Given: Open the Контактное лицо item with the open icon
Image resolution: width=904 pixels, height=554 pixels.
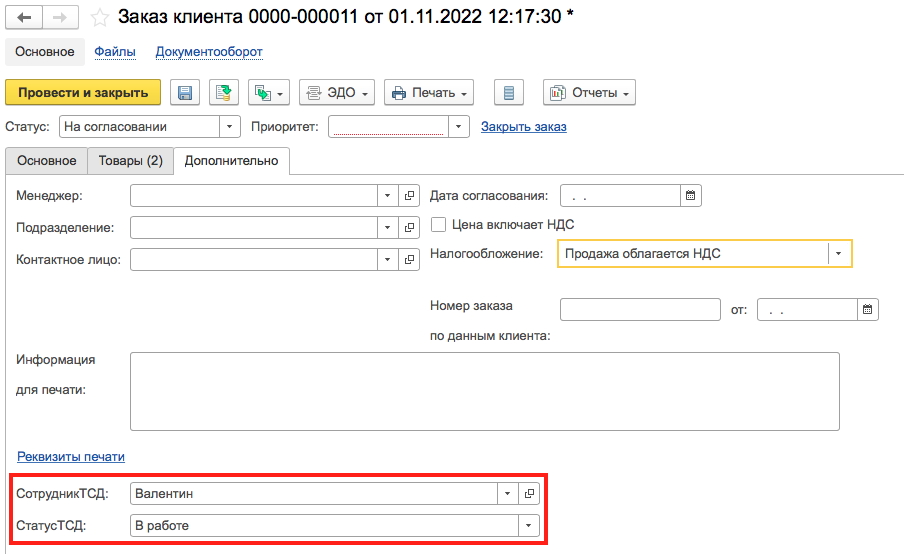Looking at the screenshot, I should [x=409, y=259].
